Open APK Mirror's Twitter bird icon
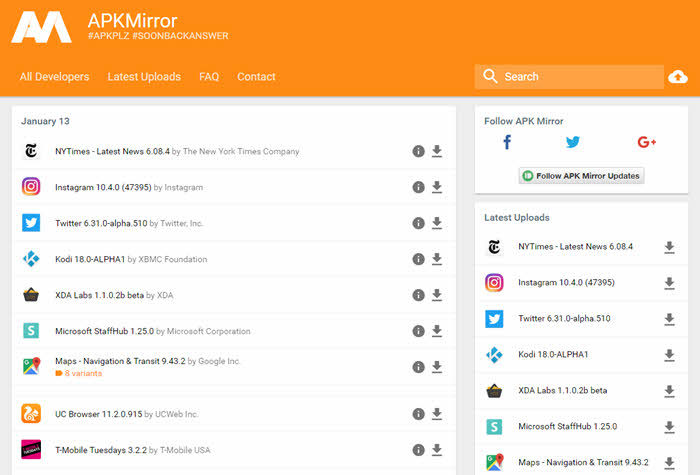700x475 pixels. (572, 142)
